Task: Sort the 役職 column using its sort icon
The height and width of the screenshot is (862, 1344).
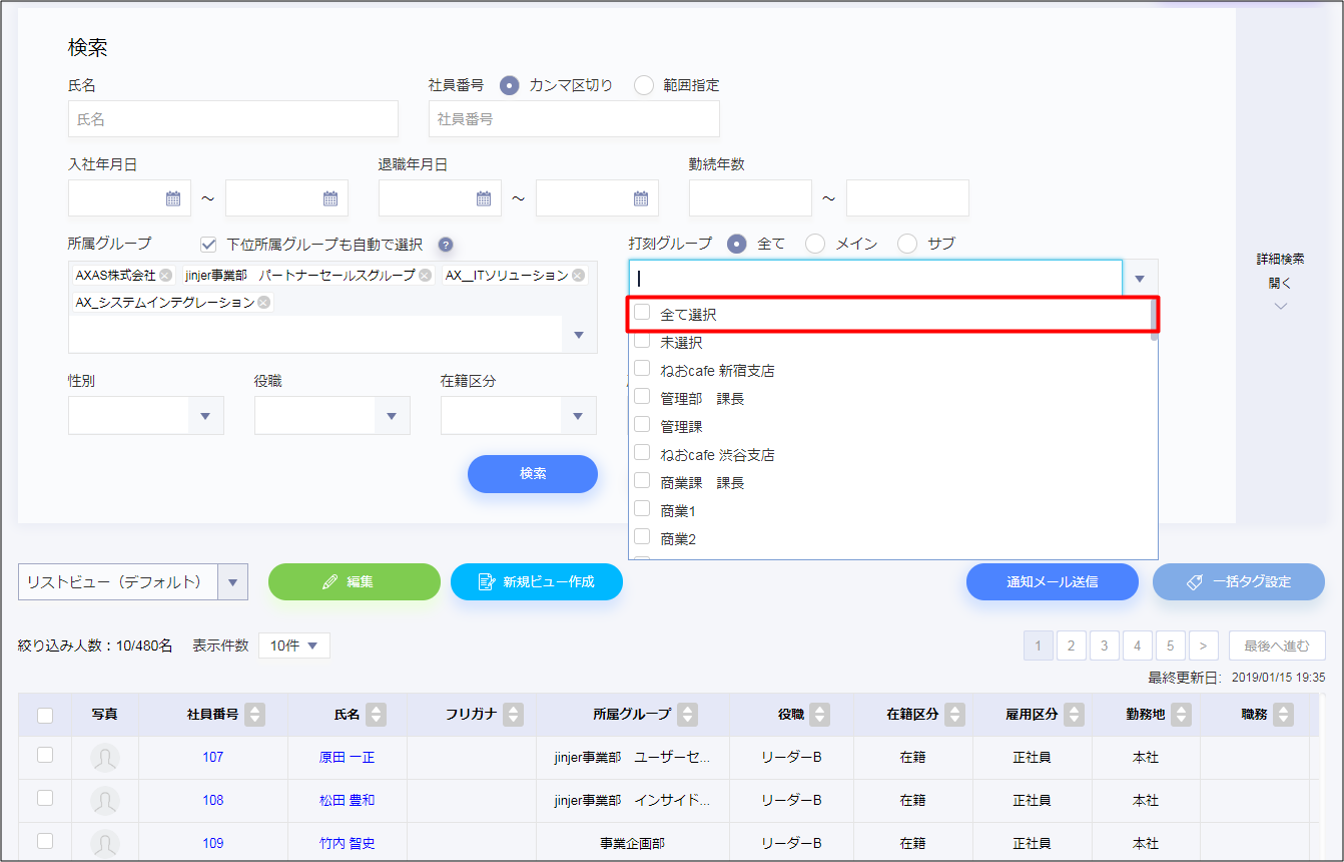Action: 820,714
